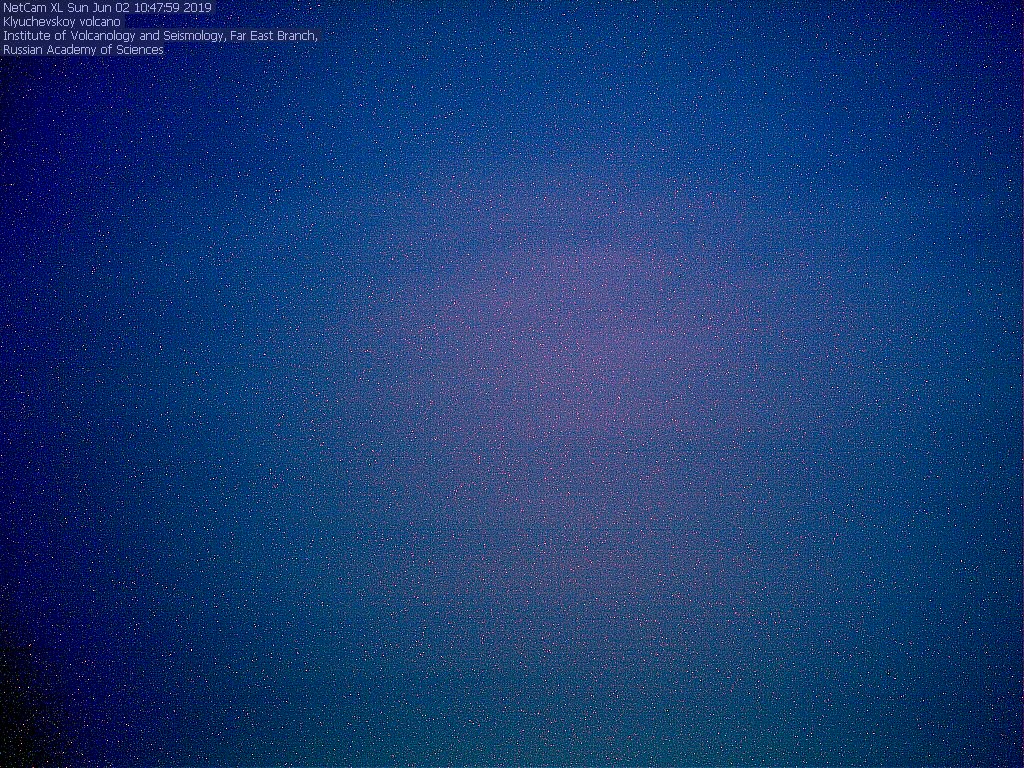Click the 'NetCam XL Sun Jun 02 10:47:59 2019' timestamp
This screenshot has height=768, width=1024.
pos(108,8)
